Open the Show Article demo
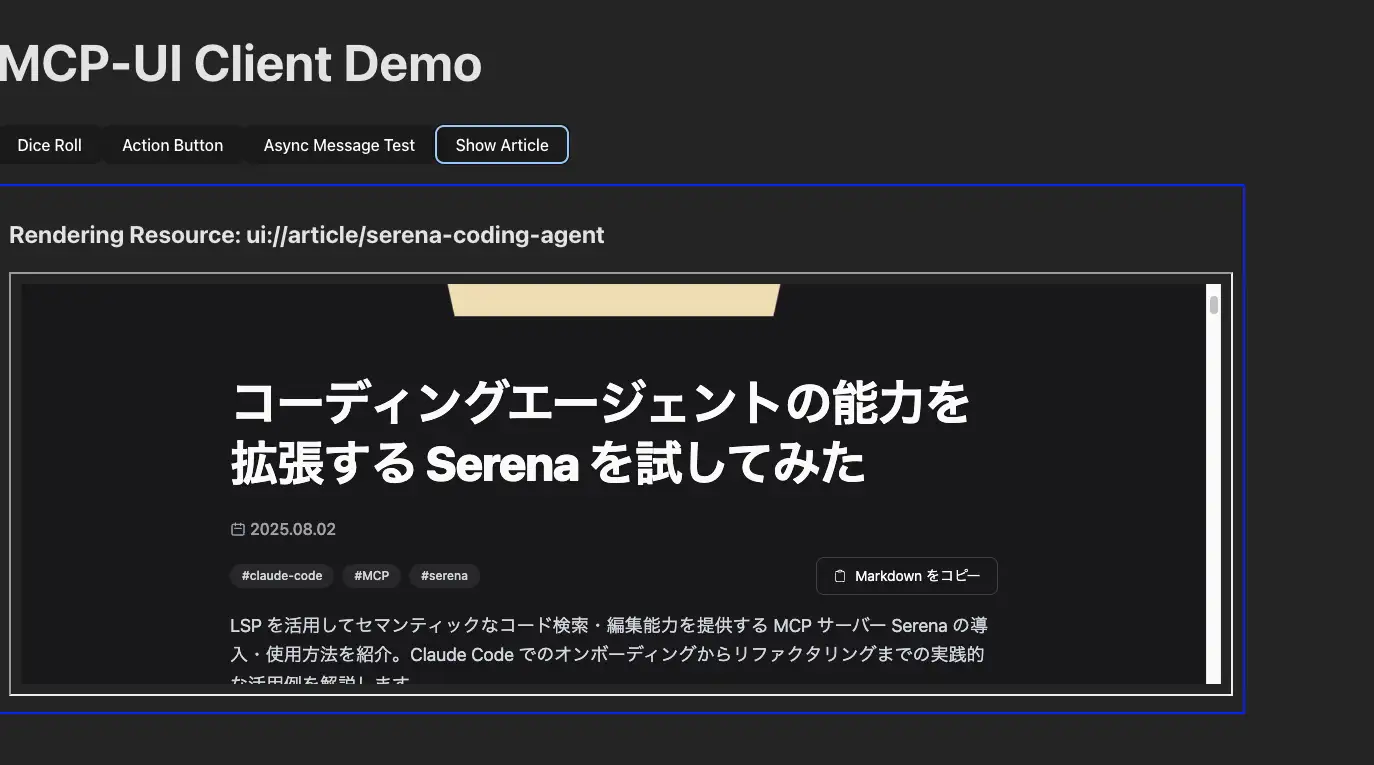 click(x=502, y=145)
